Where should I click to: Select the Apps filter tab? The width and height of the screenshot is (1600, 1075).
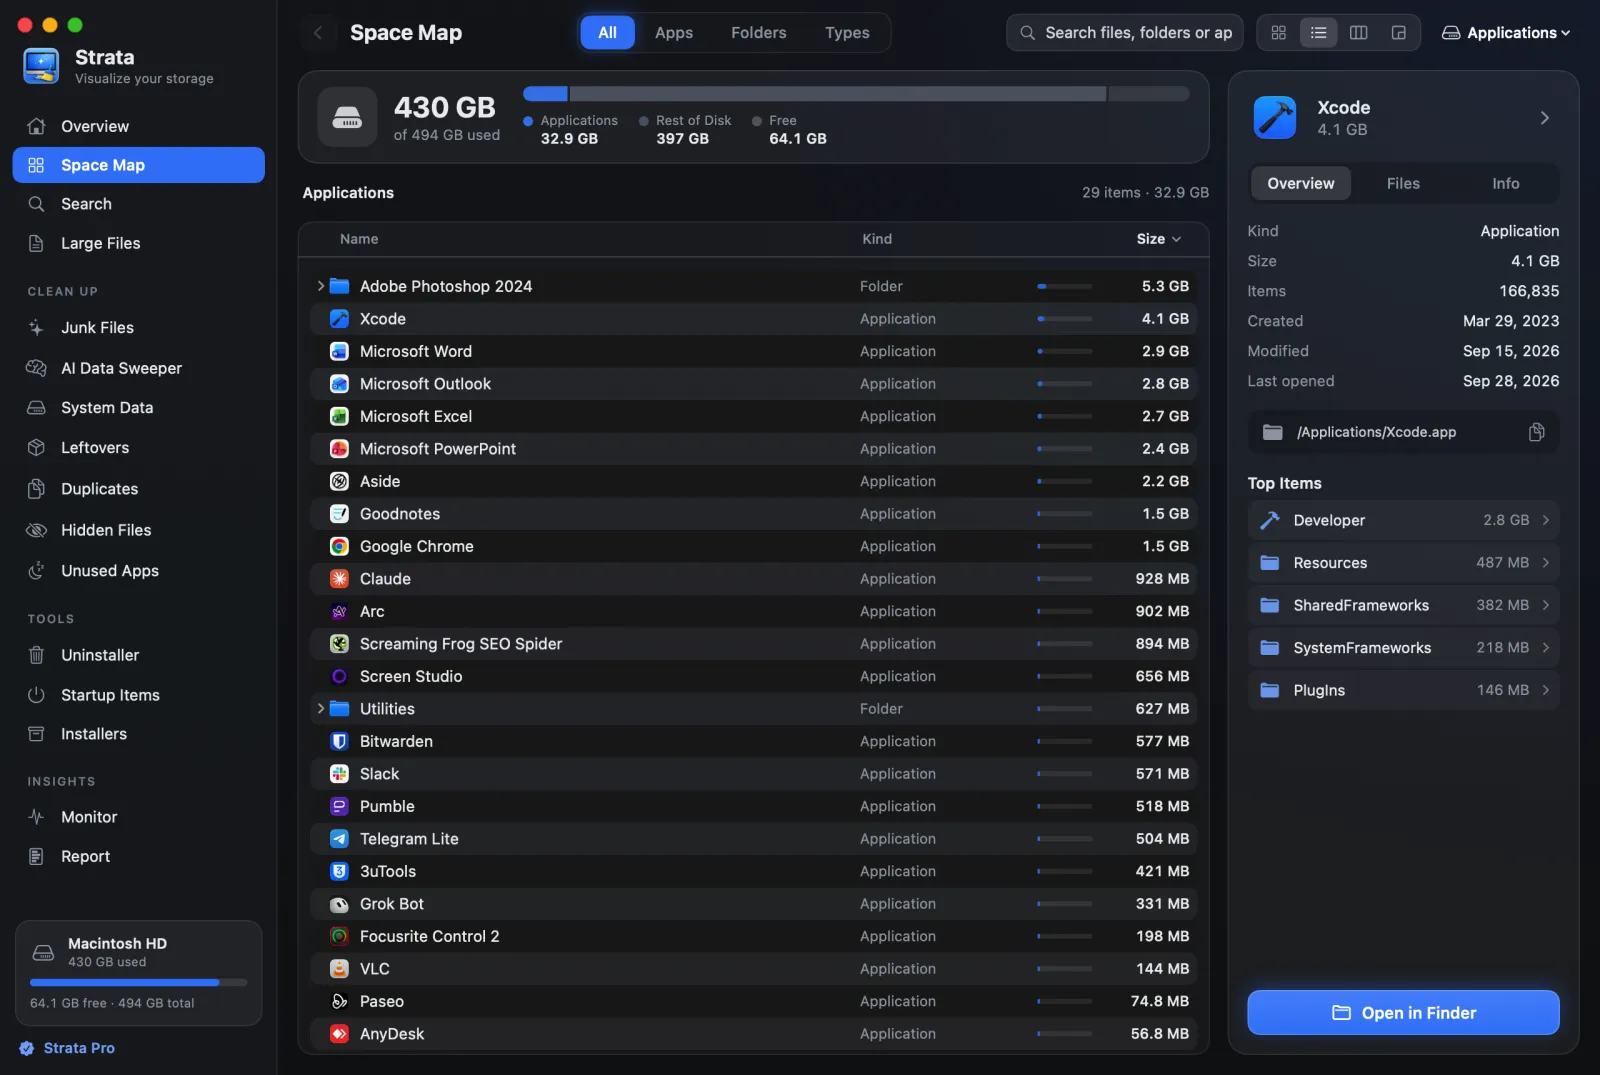point(674,33)
